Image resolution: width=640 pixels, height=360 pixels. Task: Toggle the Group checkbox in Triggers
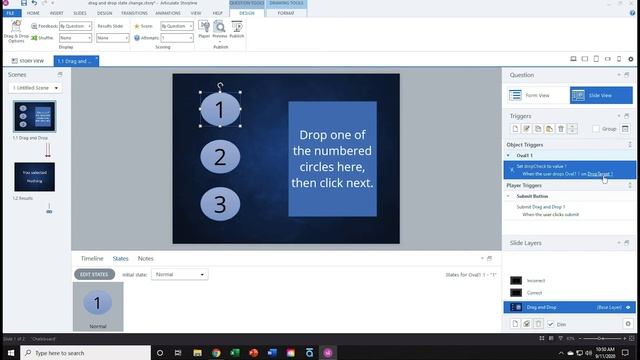(596, 129)
